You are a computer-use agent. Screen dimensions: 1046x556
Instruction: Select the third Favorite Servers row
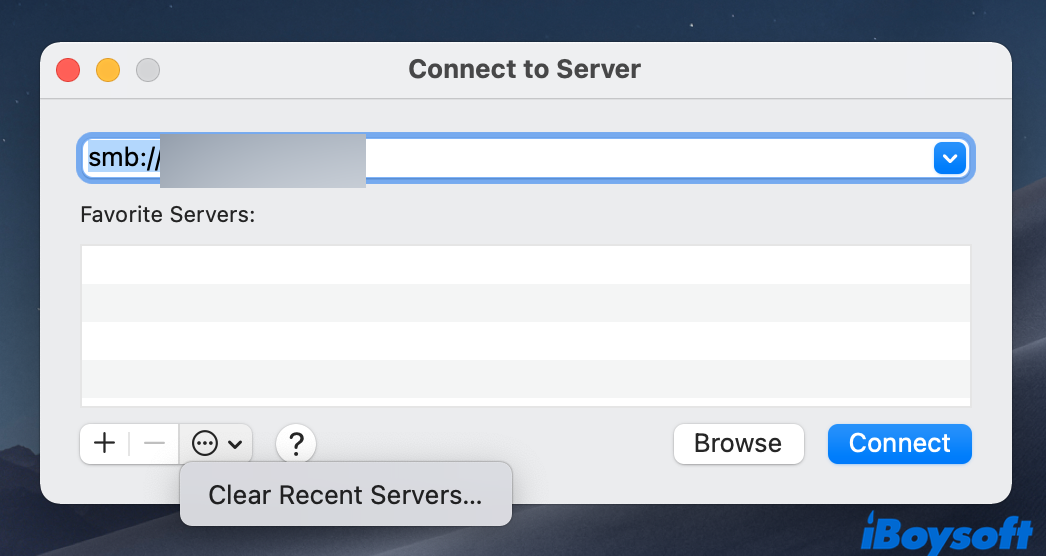coord(525,341)
